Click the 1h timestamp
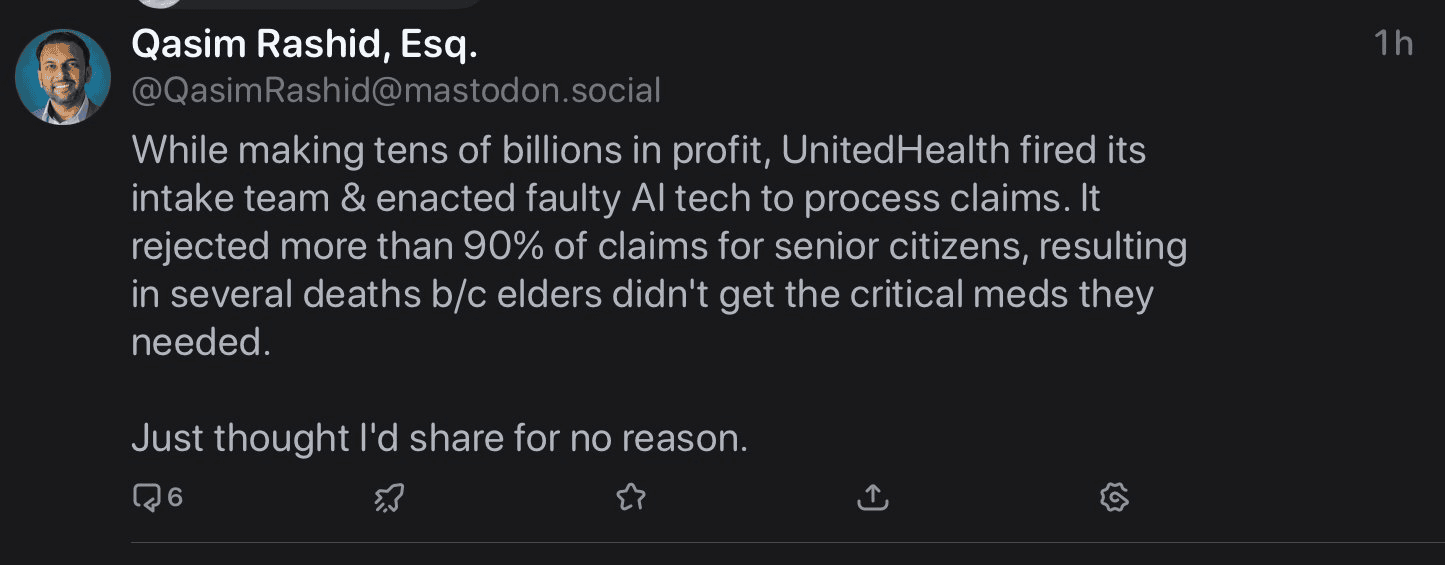 click(x=1393, y=44)
